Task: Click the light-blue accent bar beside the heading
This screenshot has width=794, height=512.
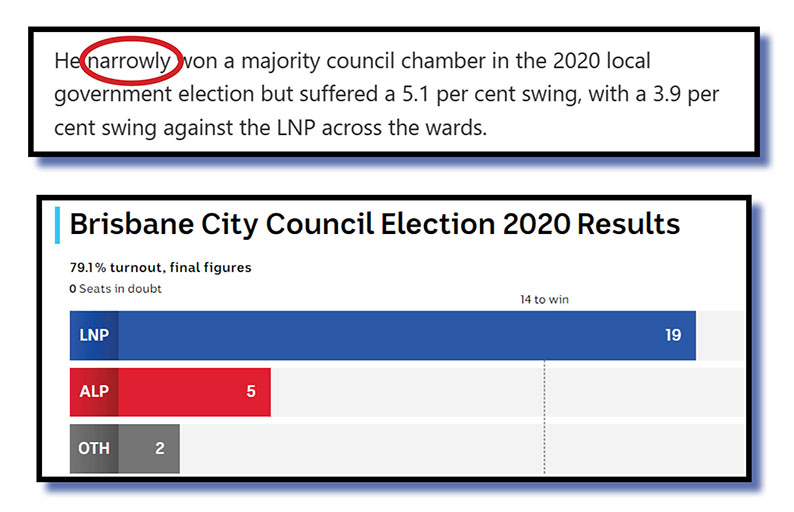Action: (59, 224)
